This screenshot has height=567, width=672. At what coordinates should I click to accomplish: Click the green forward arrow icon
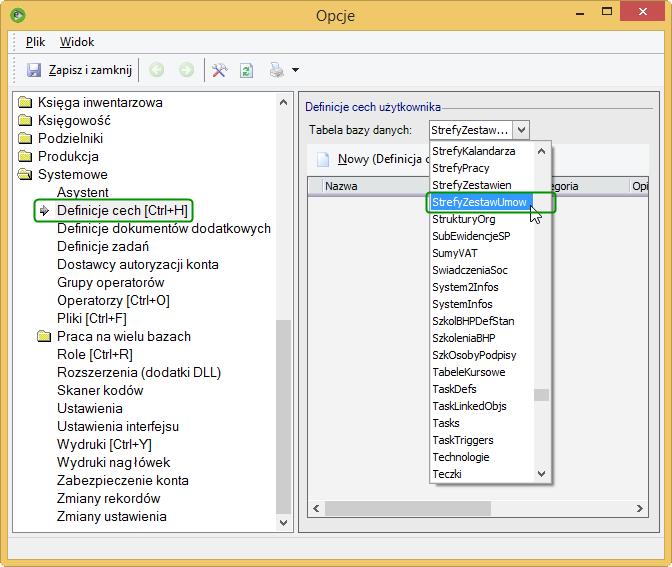186,69
